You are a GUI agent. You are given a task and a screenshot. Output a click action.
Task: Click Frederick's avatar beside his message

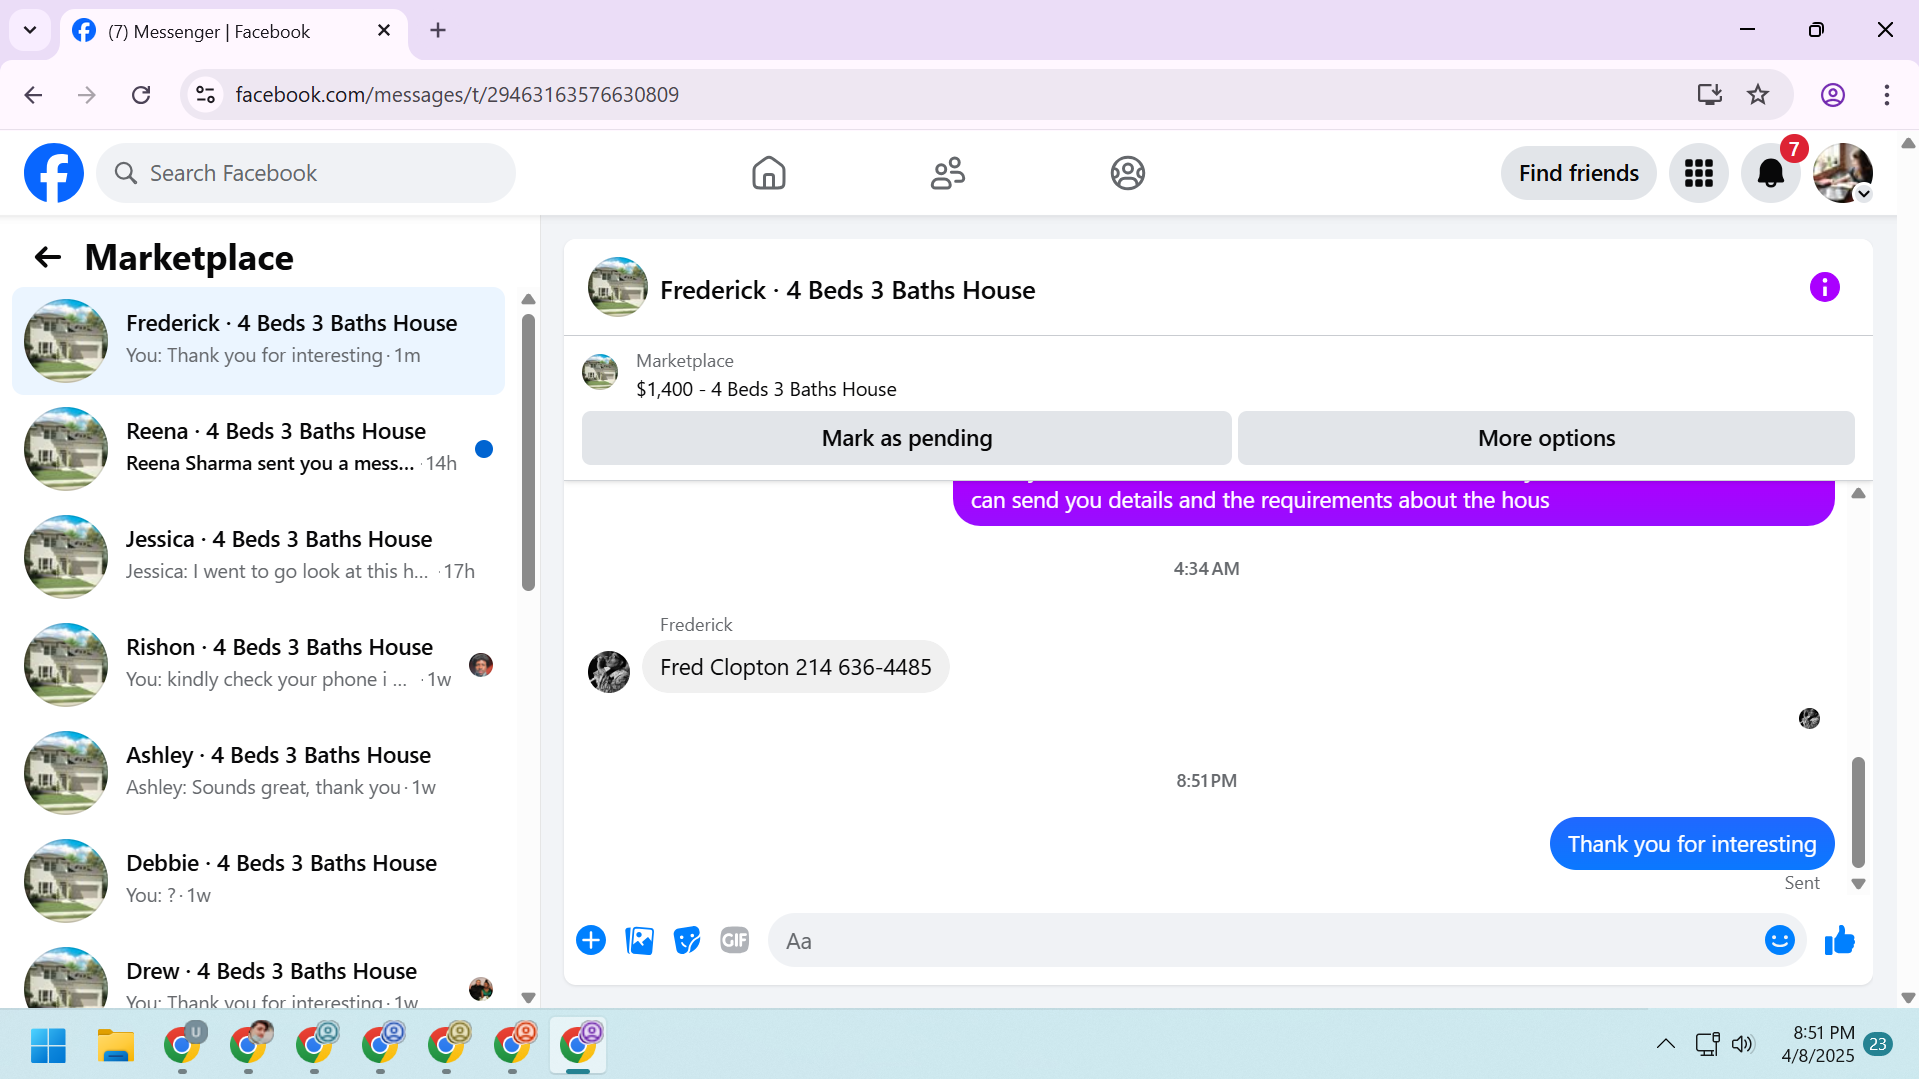(608, 672)
